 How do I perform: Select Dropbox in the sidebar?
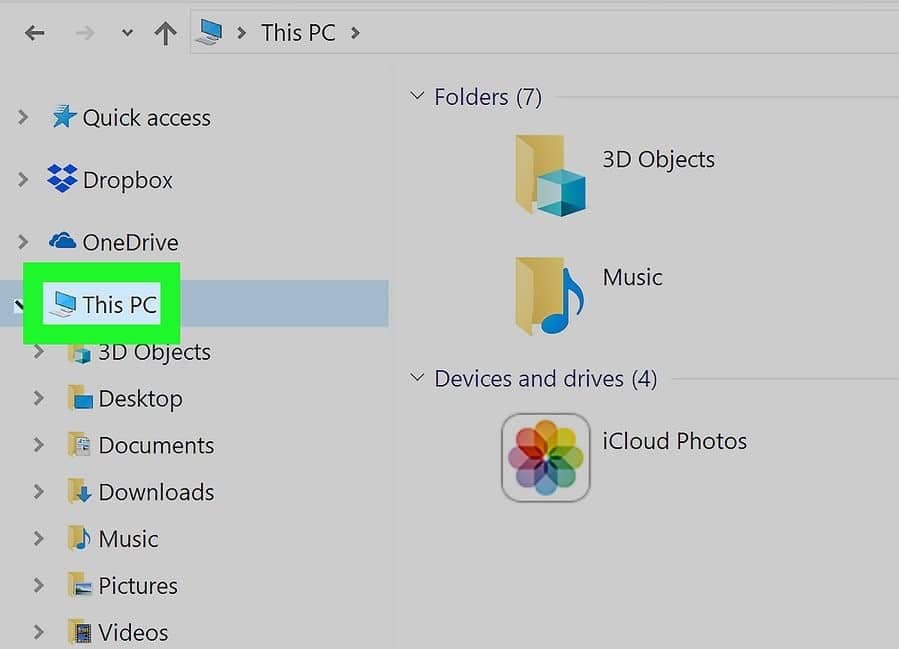(127, 180)
